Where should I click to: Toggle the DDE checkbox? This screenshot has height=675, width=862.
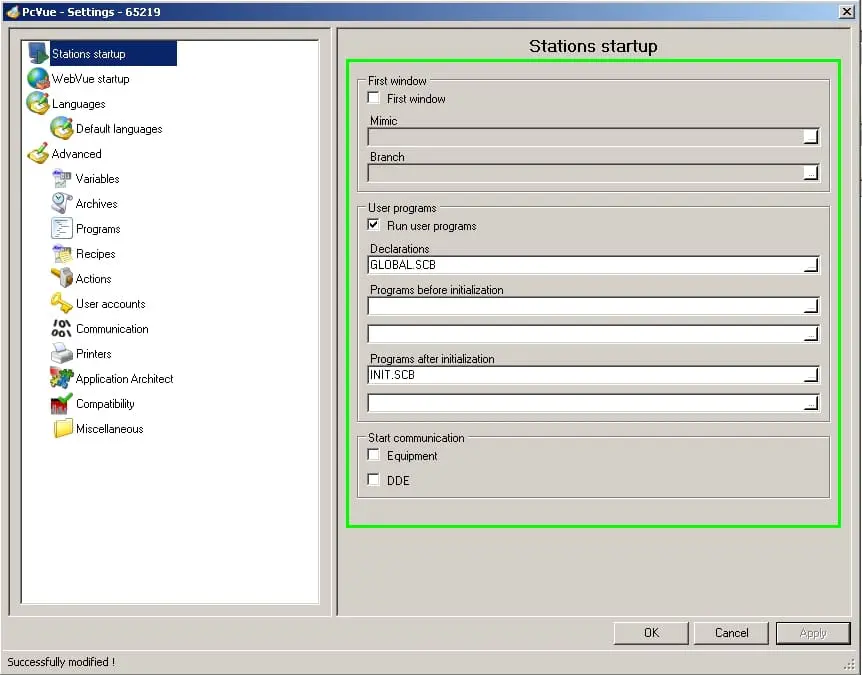374,481
